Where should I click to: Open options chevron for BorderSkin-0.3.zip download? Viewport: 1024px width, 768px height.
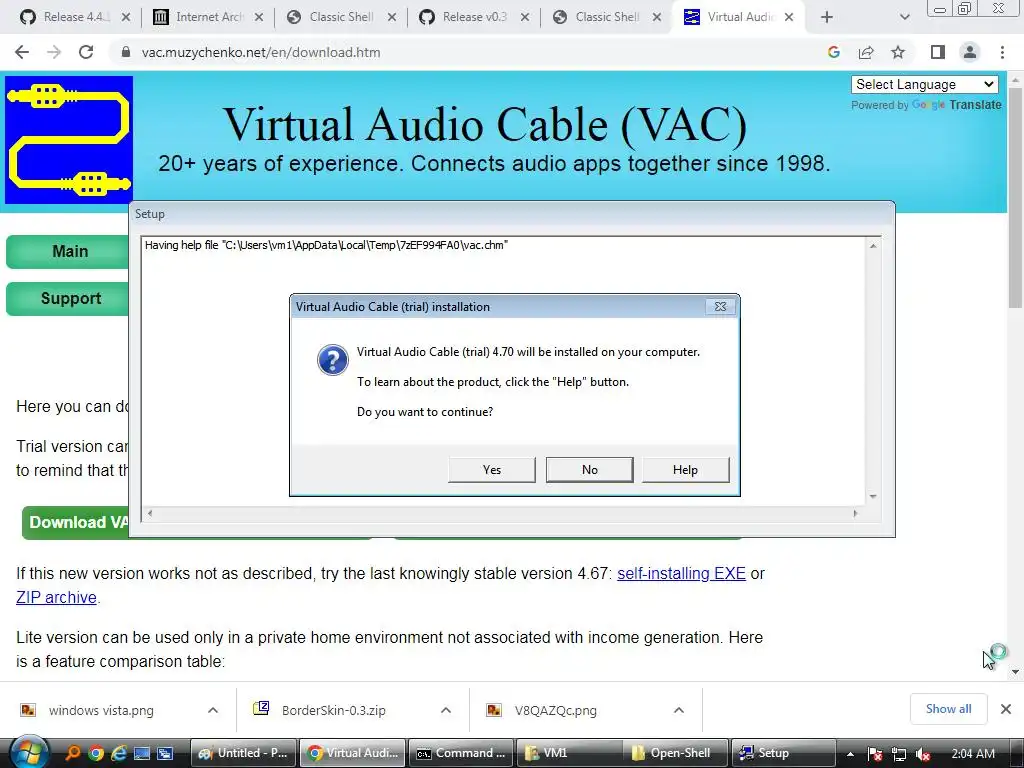(x=445, y=710)
